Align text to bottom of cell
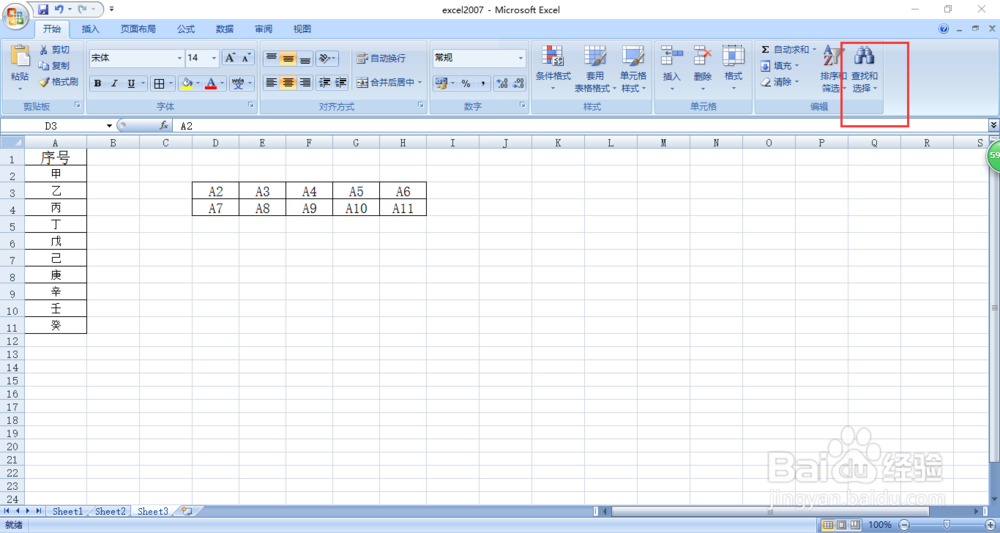 click(305, 59)
